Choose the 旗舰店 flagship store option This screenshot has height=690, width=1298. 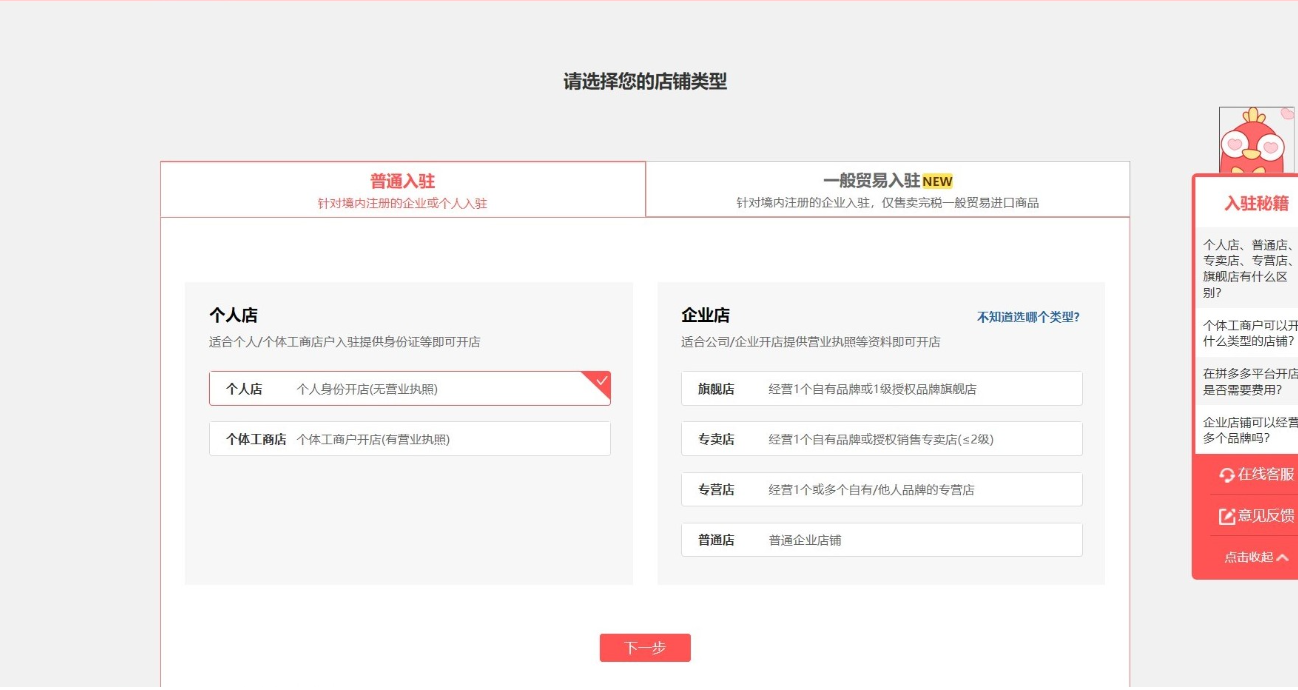[881, 388]
